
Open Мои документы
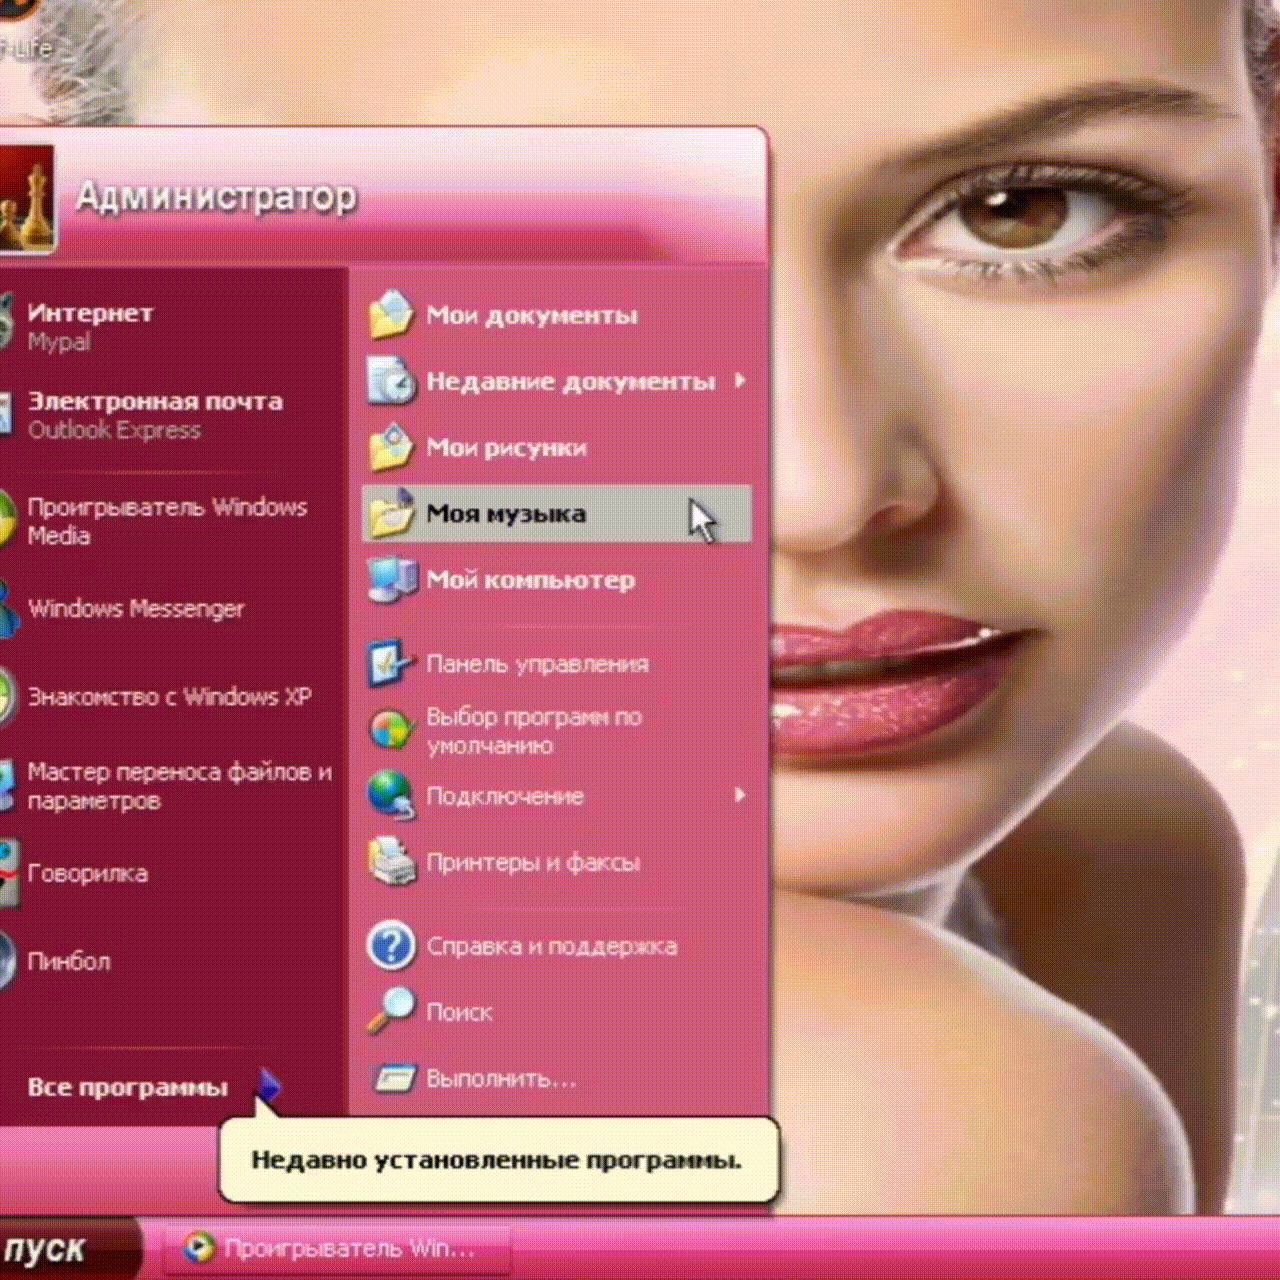click(x=556, y=315)
